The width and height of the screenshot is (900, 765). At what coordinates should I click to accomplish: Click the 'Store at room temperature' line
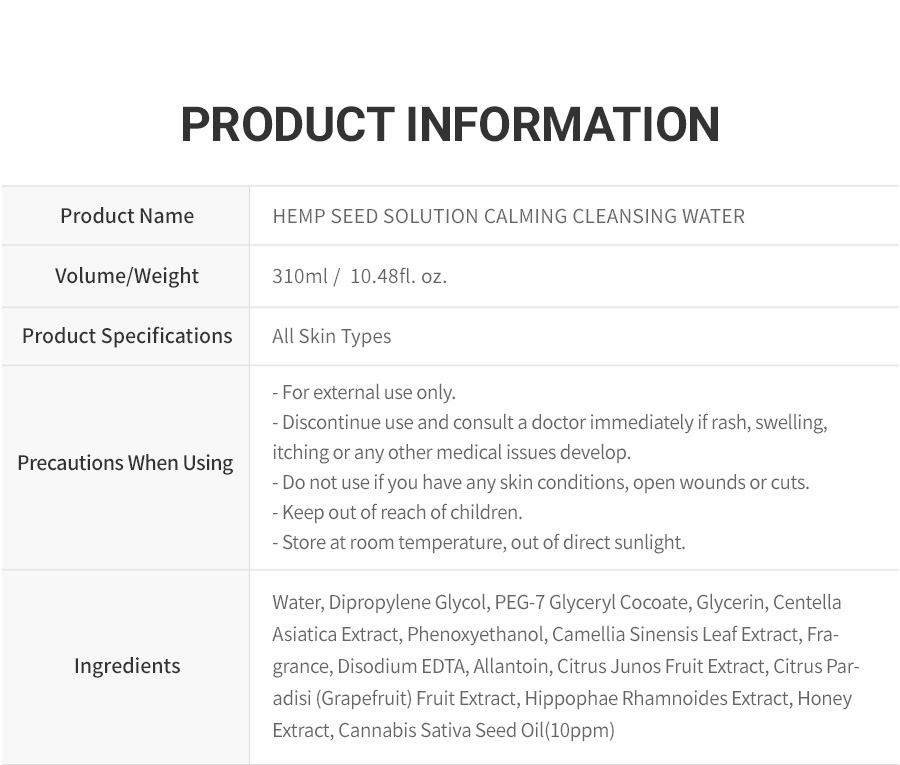479,542
